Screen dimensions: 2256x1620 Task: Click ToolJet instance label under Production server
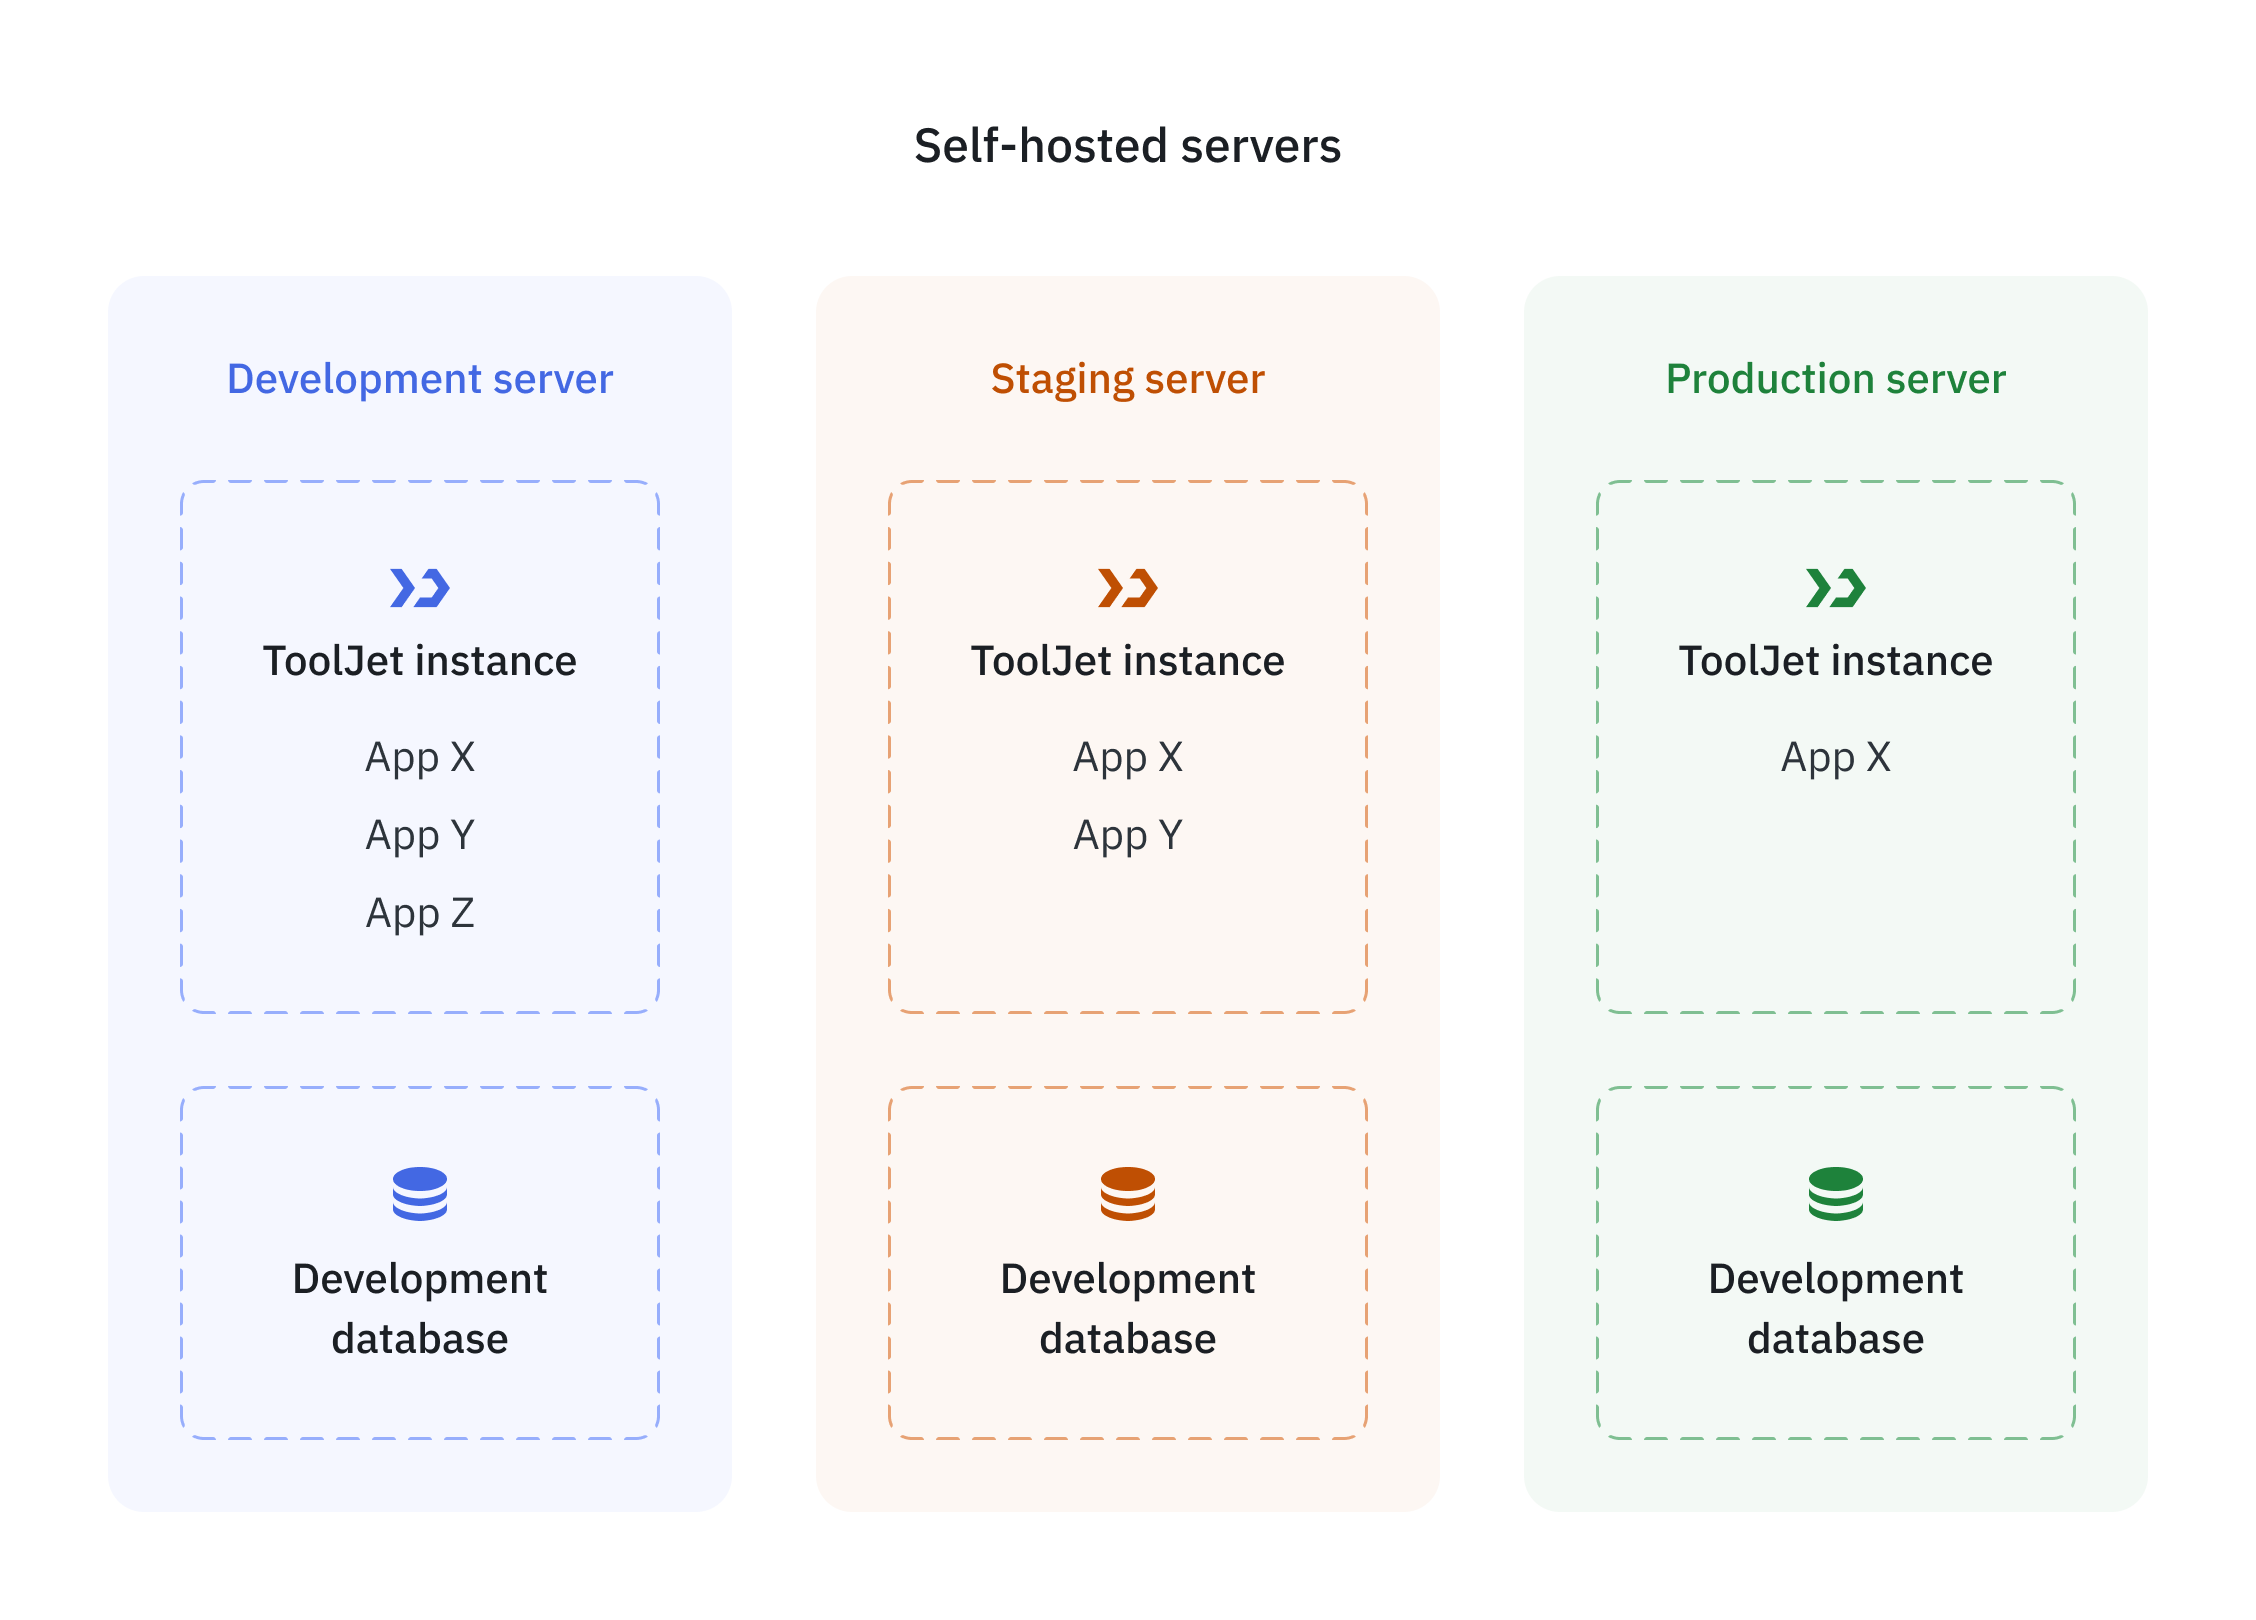coord(1836,661)
